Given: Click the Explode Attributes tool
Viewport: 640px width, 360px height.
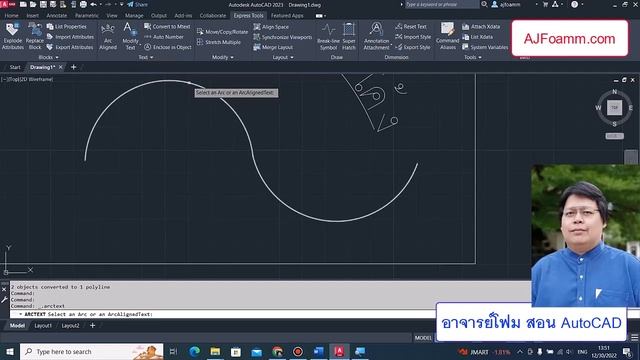Looking at the screenshot, I should point(13,36).
